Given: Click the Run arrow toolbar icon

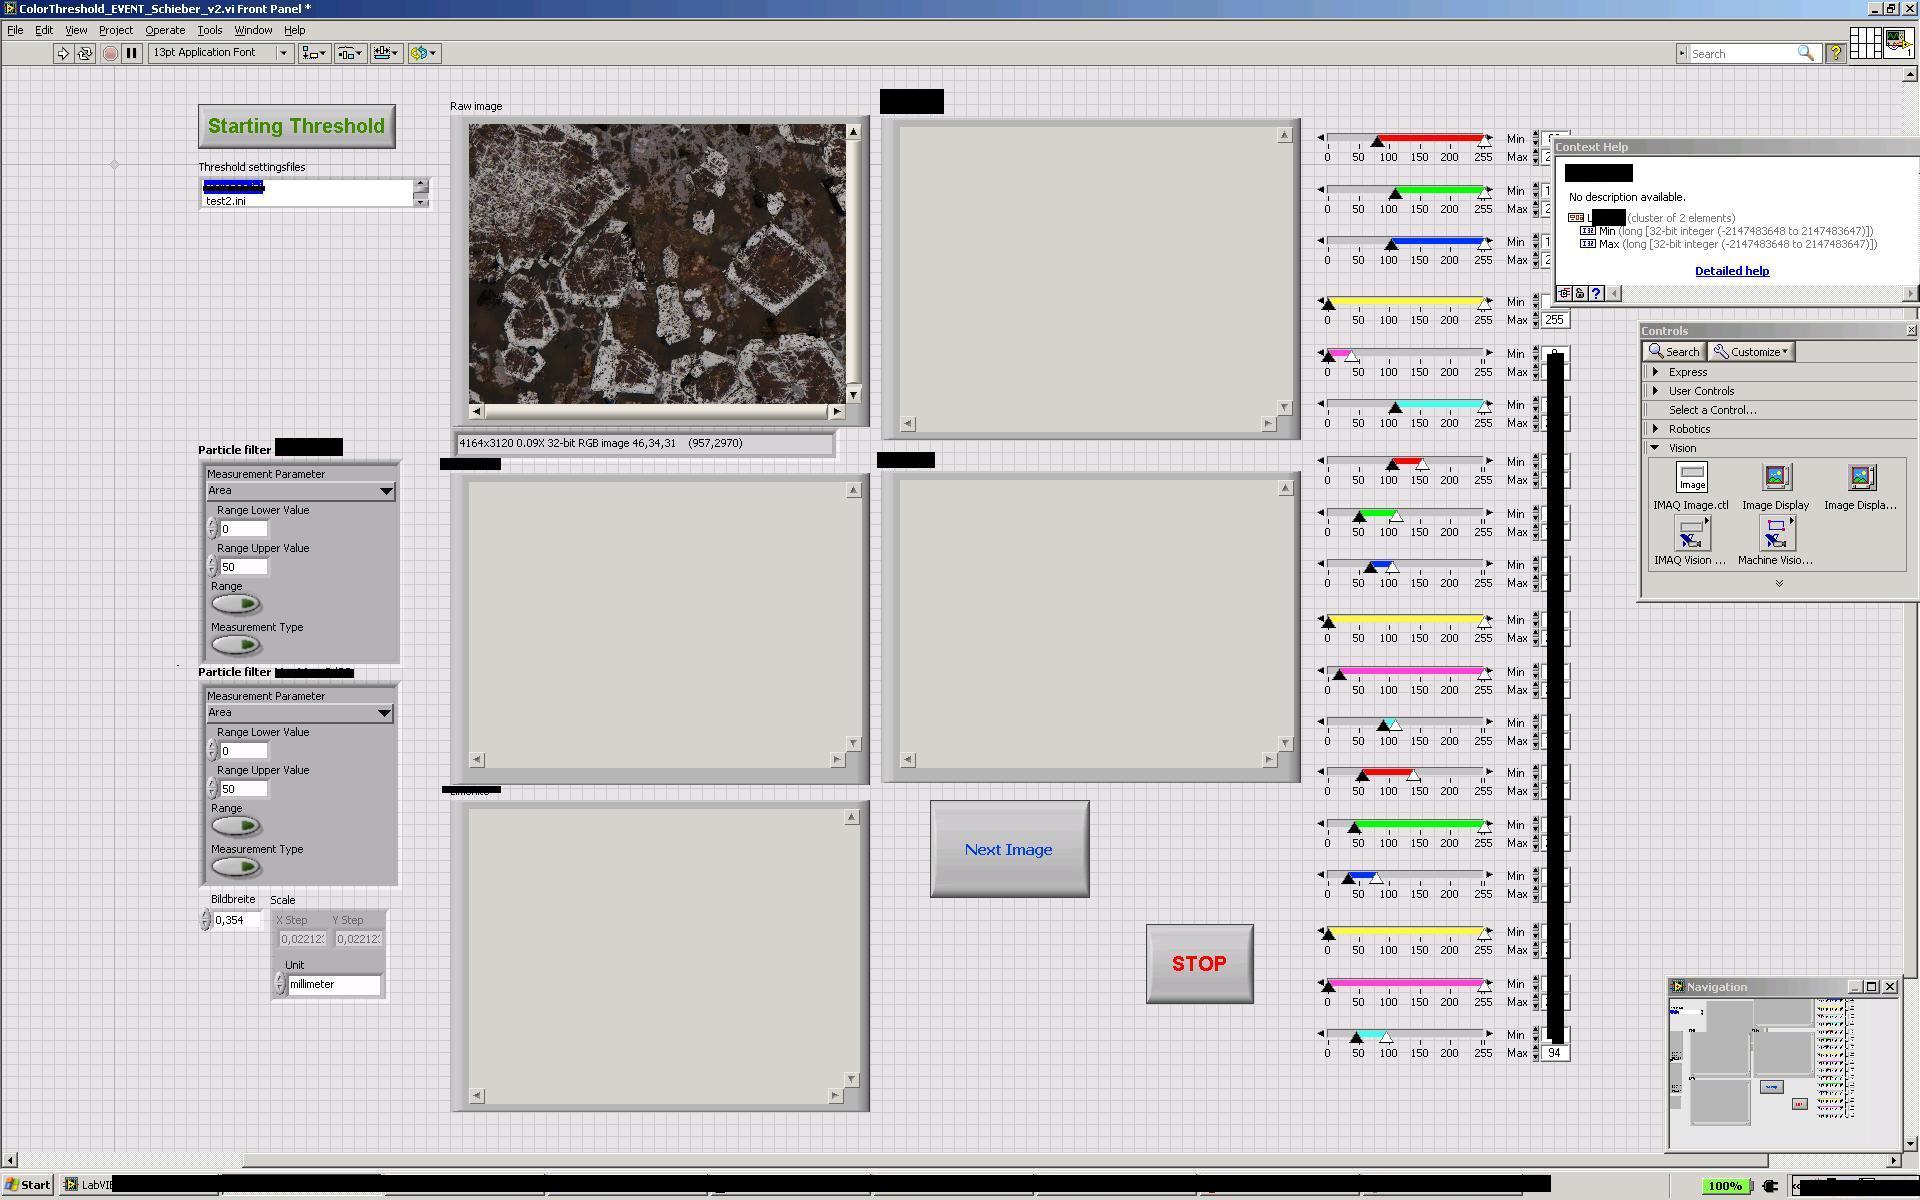Looking at the screenshot, I should point(62,53).
